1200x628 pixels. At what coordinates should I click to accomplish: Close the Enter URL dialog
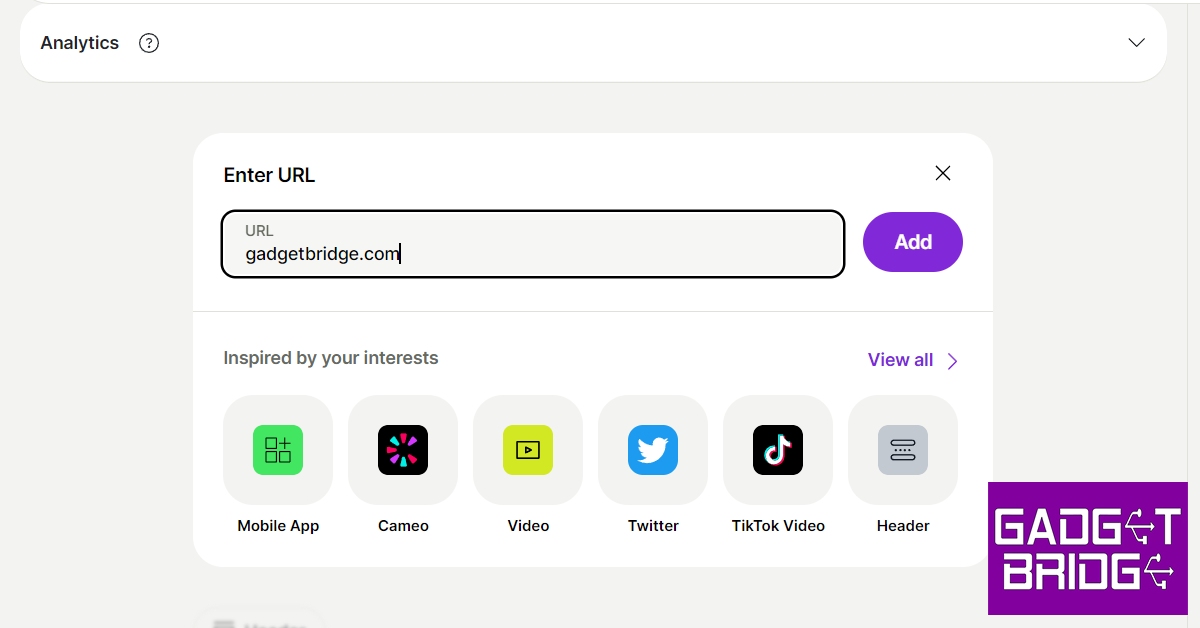[x=942, y=173]
